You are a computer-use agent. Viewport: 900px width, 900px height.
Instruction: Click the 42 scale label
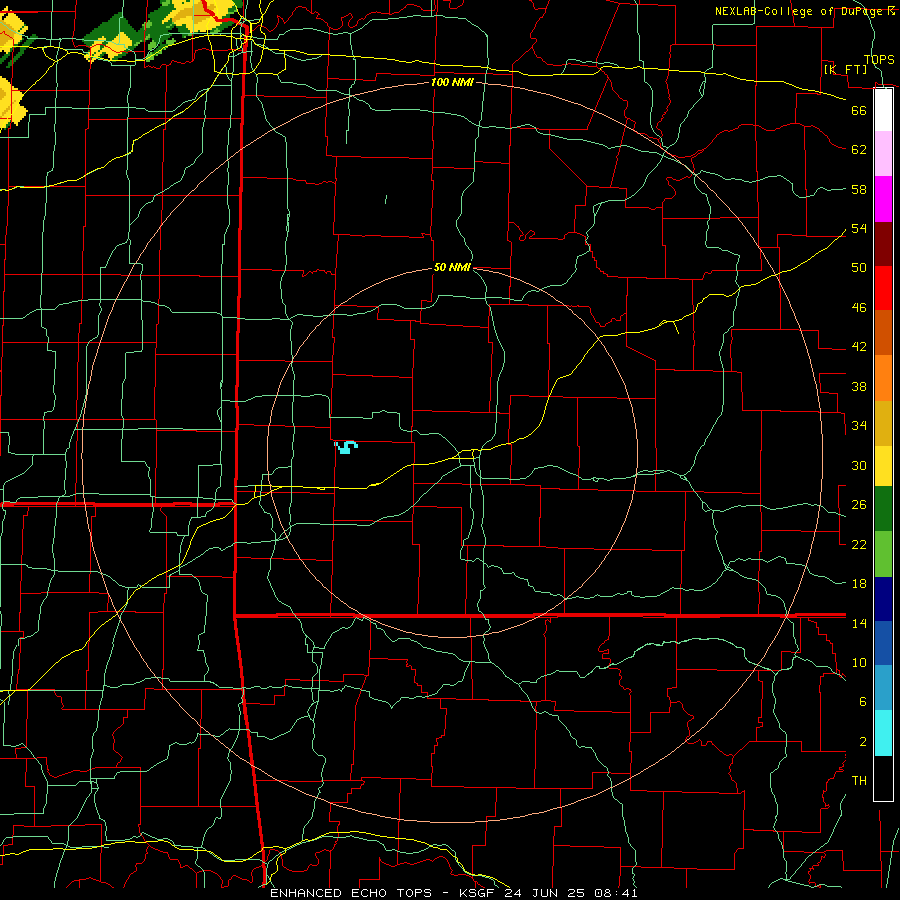coord(859,347)
